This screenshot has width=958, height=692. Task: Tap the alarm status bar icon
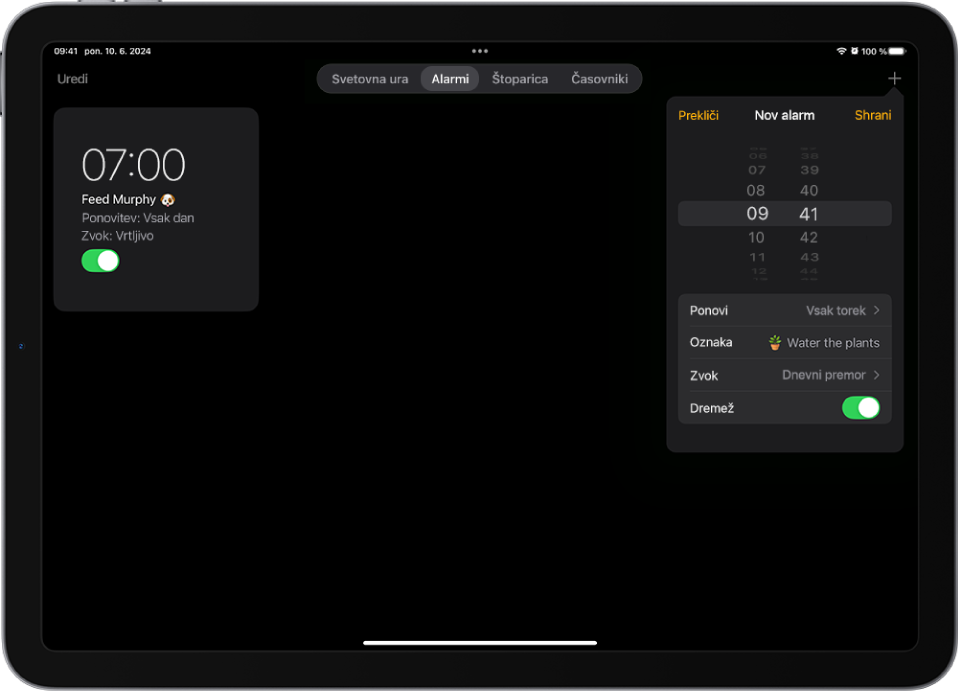854,51
